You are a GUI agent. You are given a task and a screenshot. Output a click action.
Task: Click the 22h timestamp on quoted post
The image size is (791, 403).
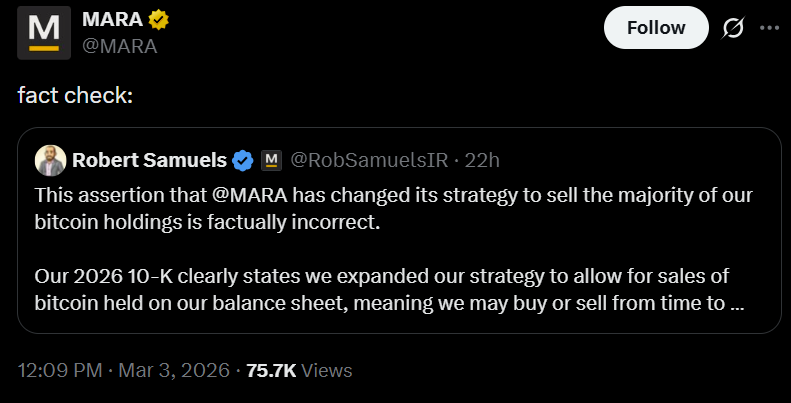point(481,160)
